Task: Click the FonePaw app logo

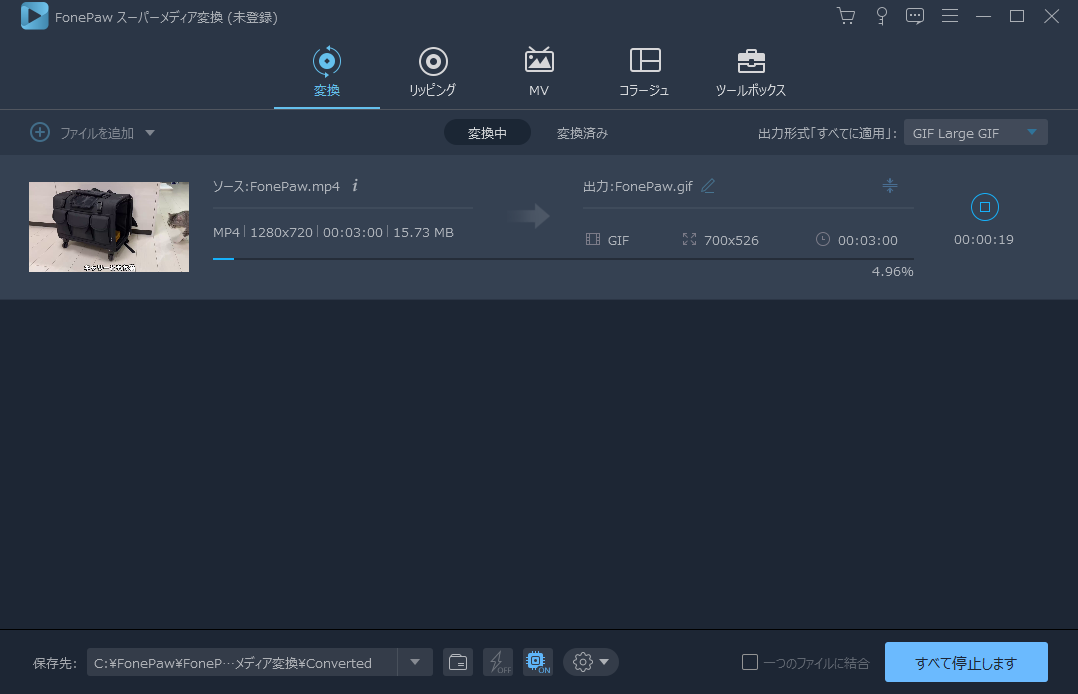Action: click(34, 16)
